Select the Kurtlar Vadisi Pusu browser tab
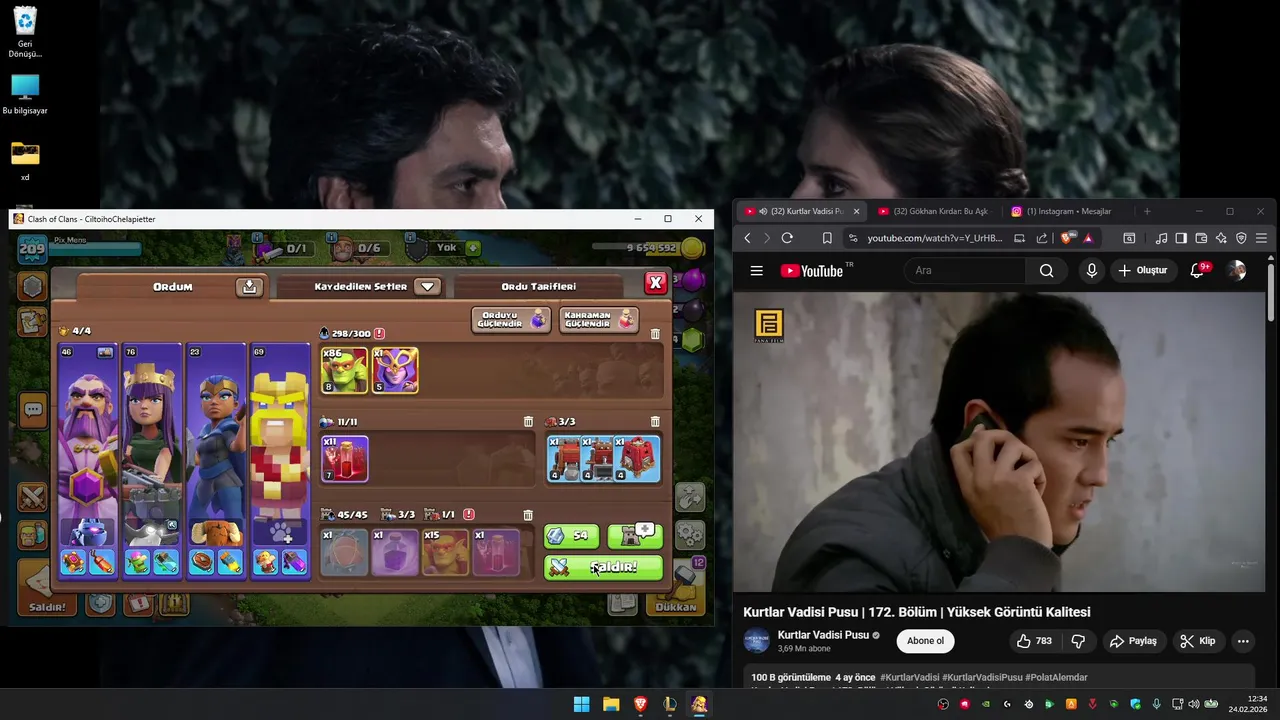The height and width of the screenshot is (720, 1280). coord(800,211)
